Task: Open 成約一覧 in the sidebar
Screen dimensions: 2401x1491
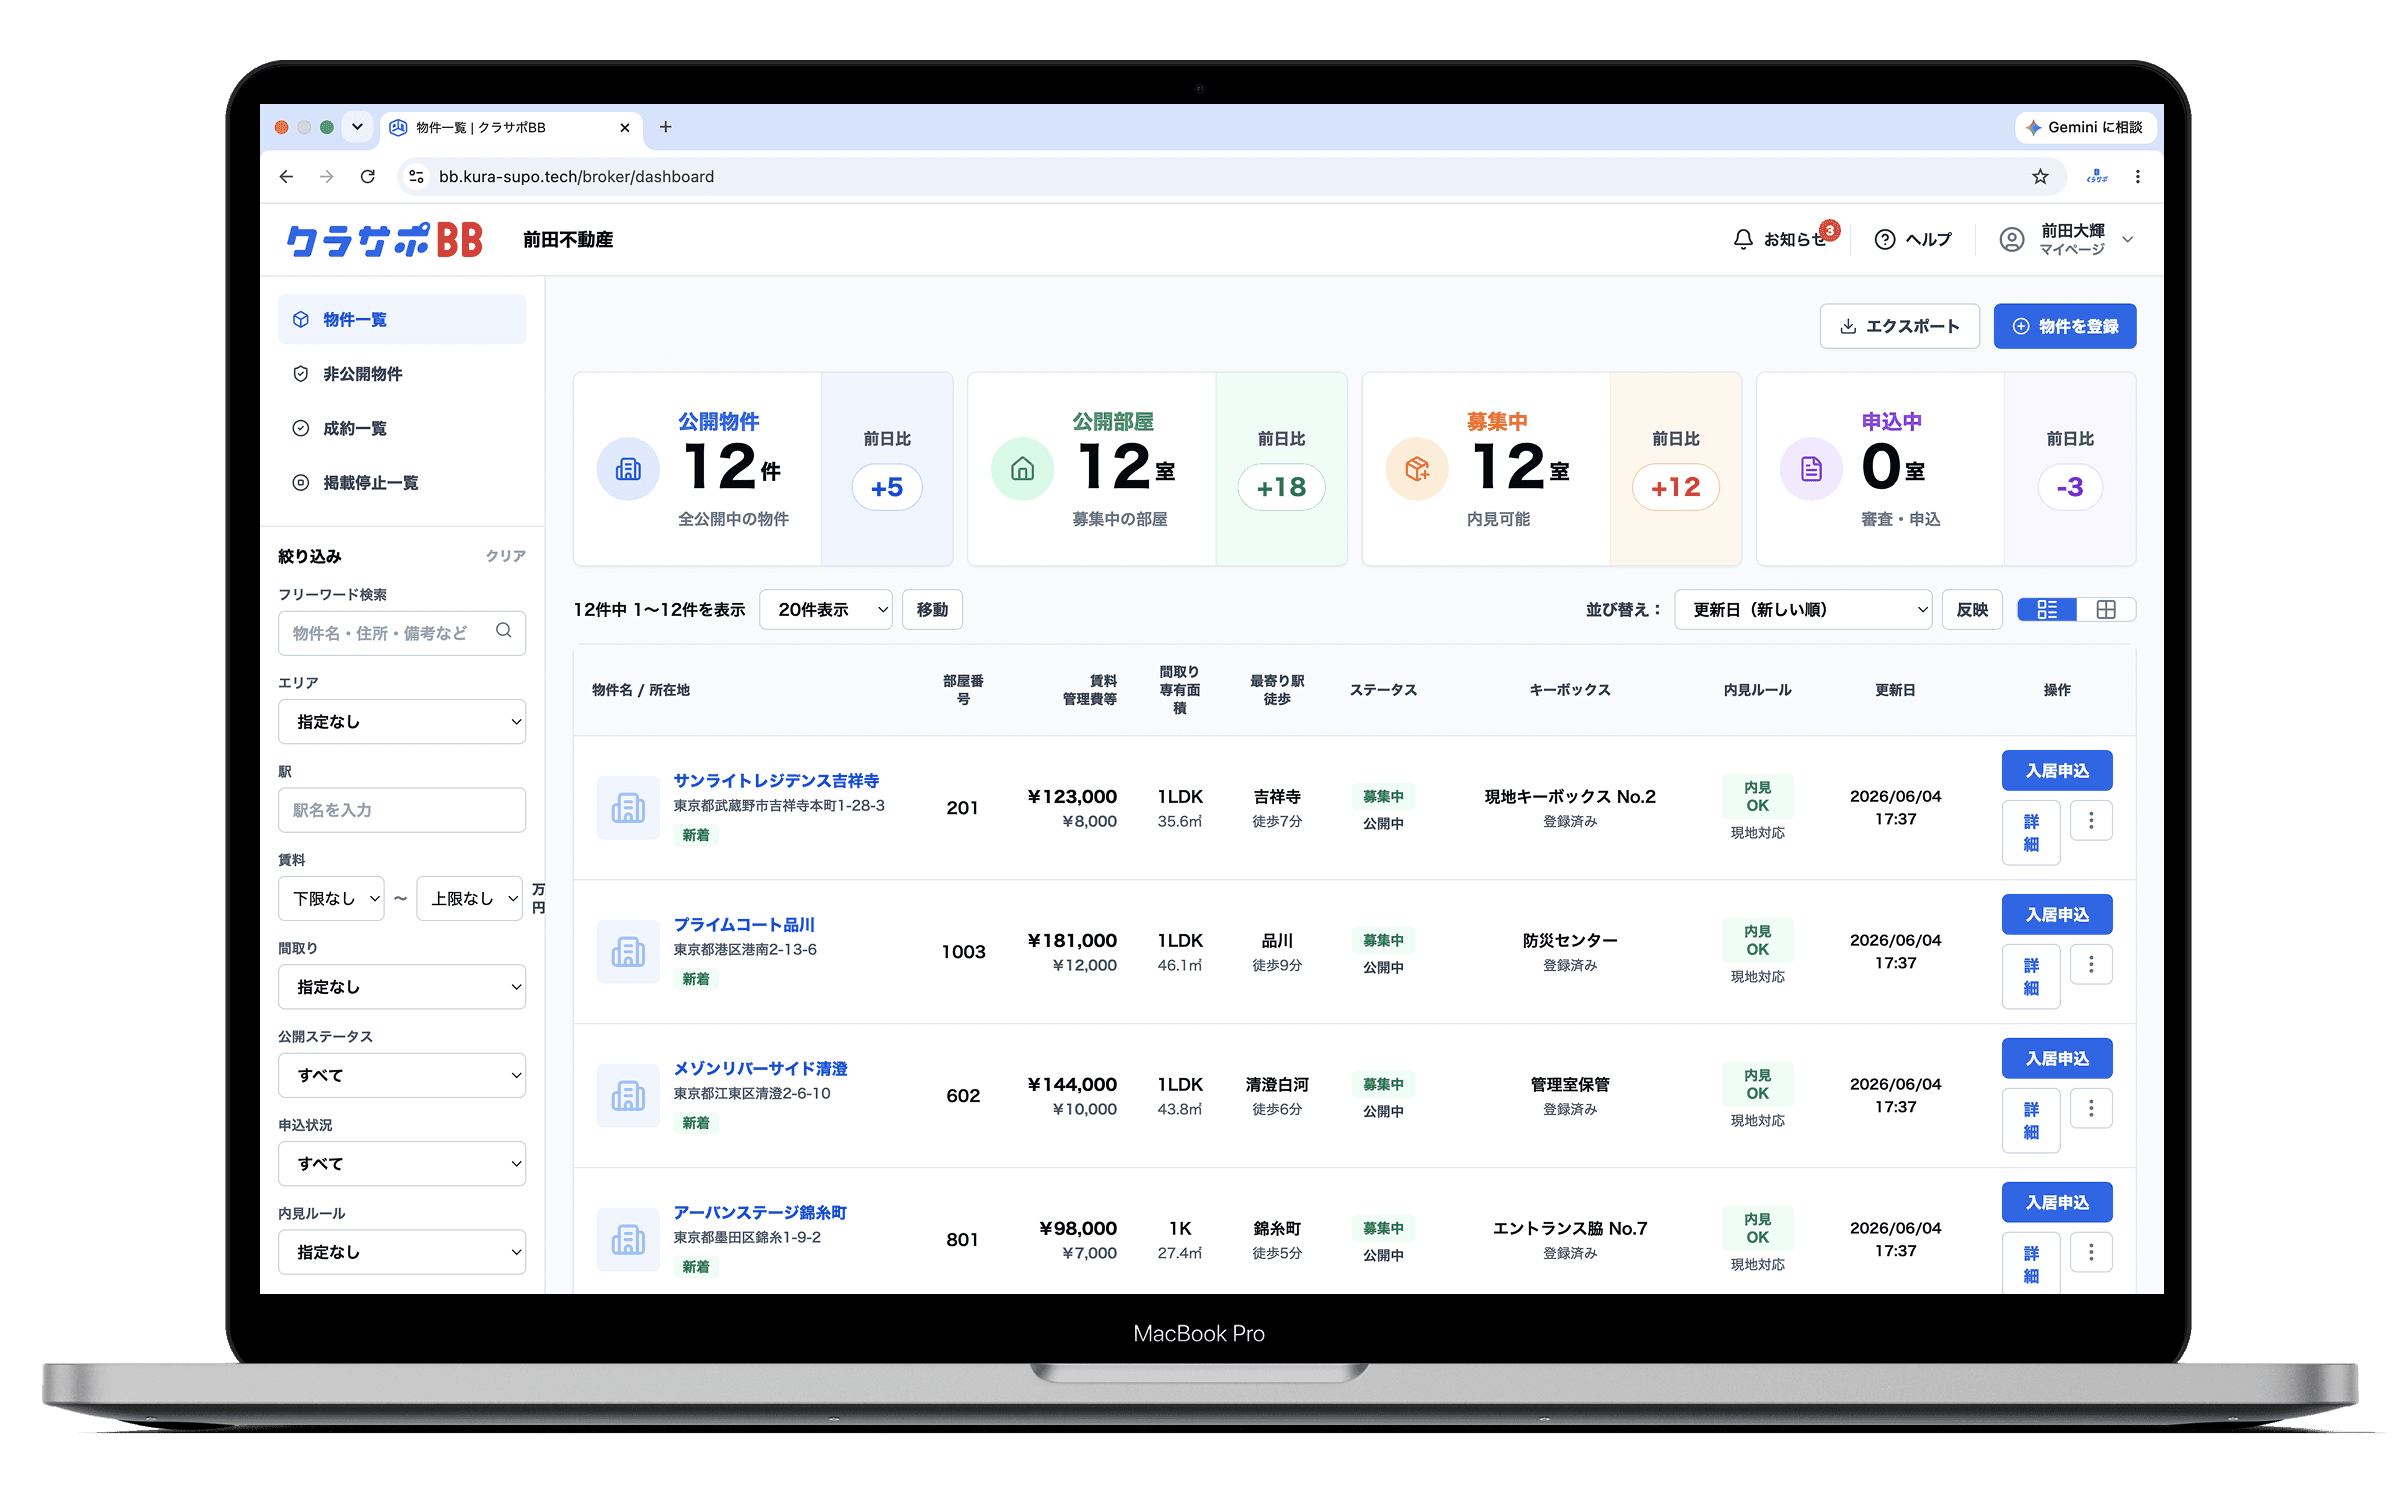Action: pos(402,429)
